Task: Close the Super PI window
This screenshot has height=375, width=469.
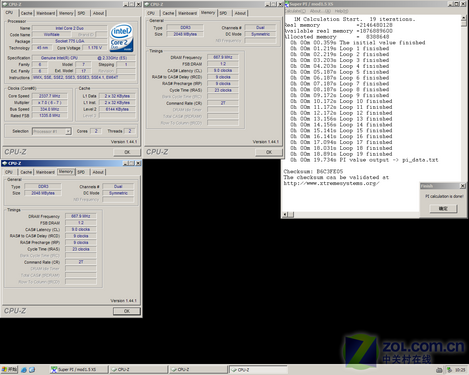Action: 463,4
